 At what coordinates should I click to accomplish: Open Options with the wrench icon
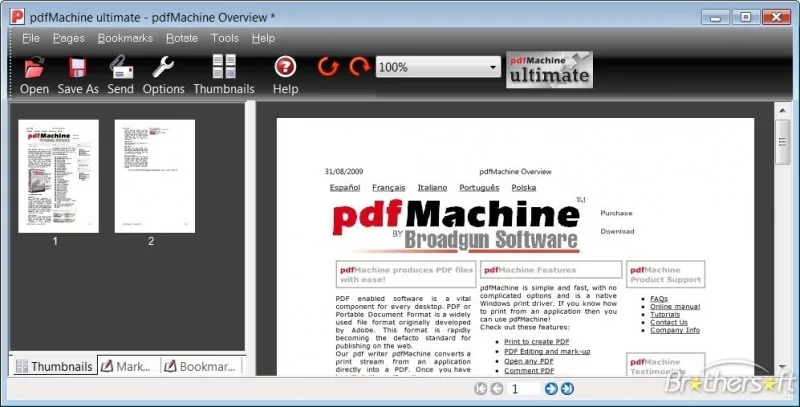pyautogui.click(x=163, y=67)
